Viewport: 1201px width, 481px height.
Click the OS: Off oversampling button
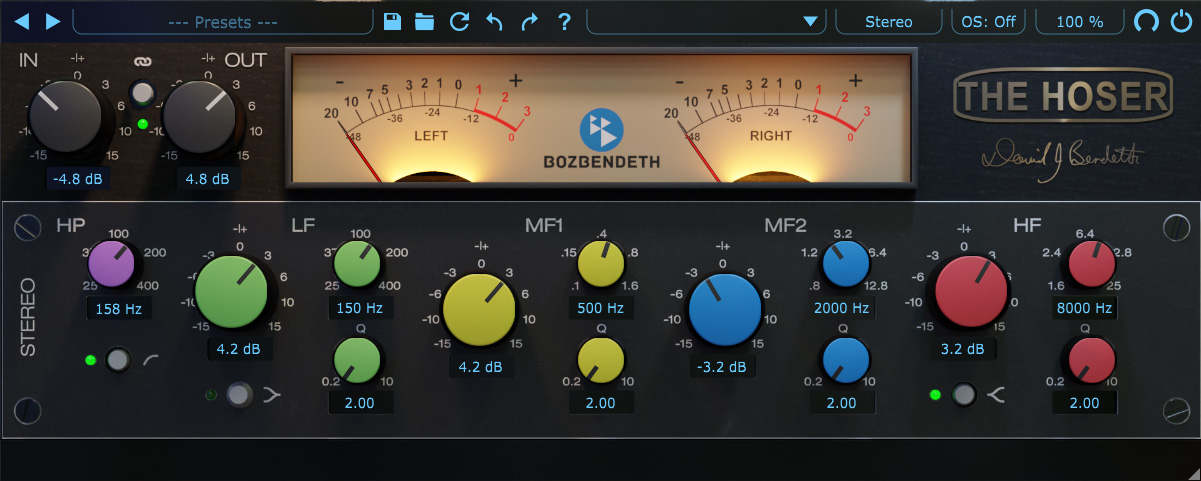pyautogui.click(x=988, y=21)
